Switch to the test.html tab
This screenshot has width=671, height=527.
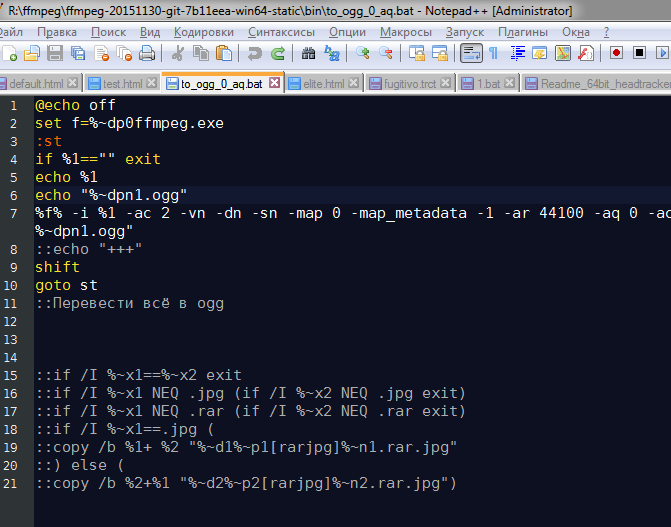122,83
